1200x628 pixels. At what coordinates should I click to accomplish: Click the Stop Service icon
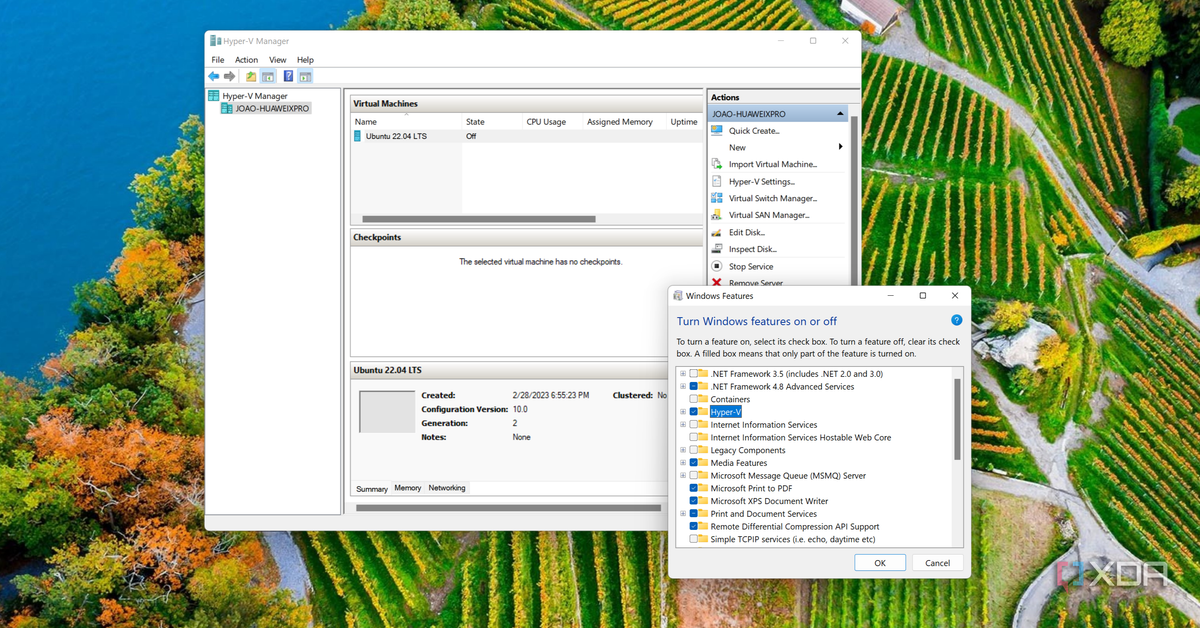[717, 266]
